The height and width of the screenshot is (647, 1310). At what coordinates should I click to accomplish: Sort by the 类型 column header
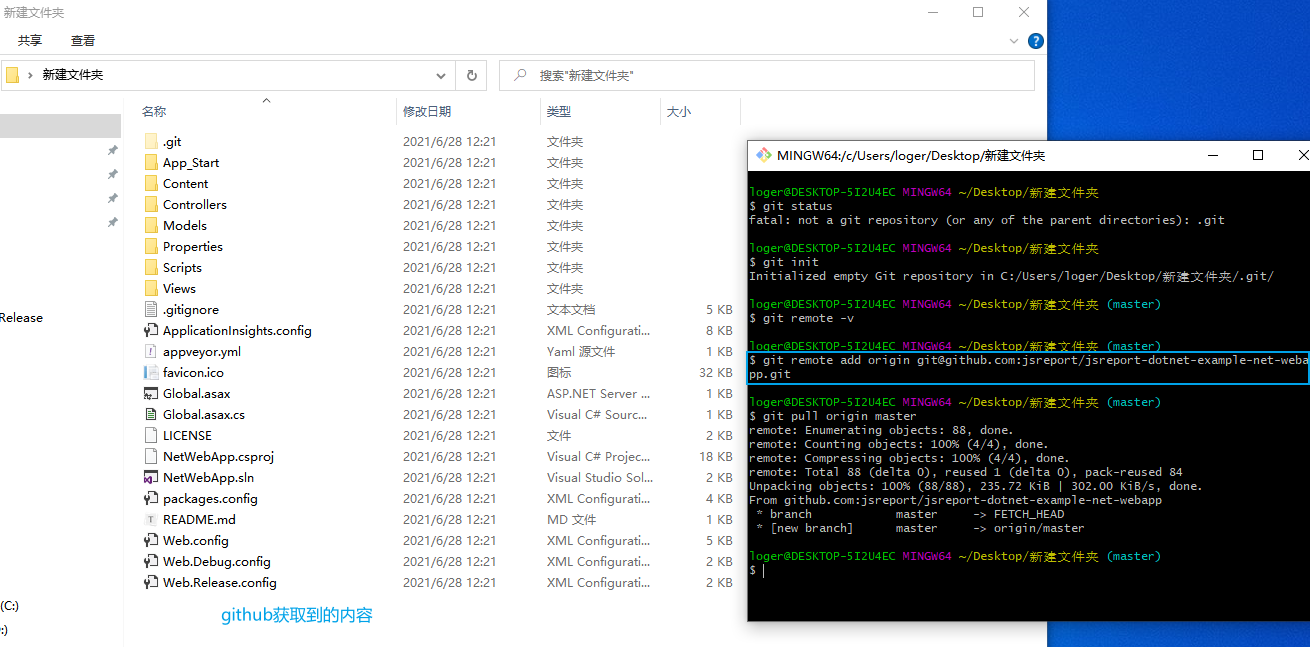pyautogui.click(x=559, y=111)
